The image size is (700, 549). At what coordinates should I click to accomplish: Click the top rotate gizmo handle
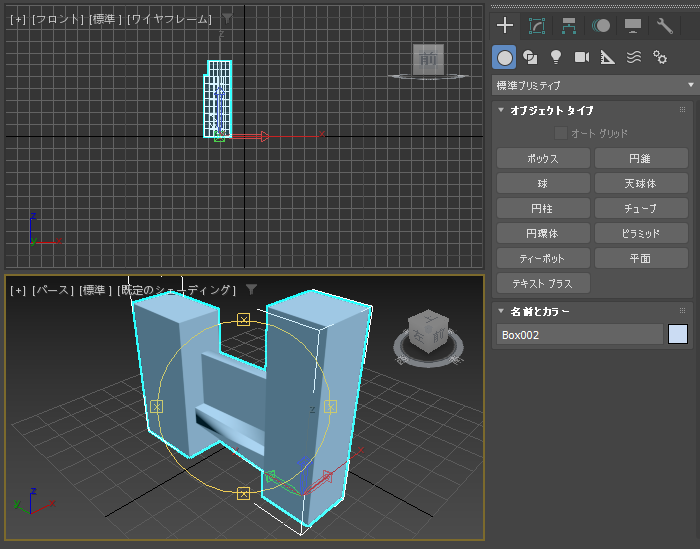tap(243, 320)
